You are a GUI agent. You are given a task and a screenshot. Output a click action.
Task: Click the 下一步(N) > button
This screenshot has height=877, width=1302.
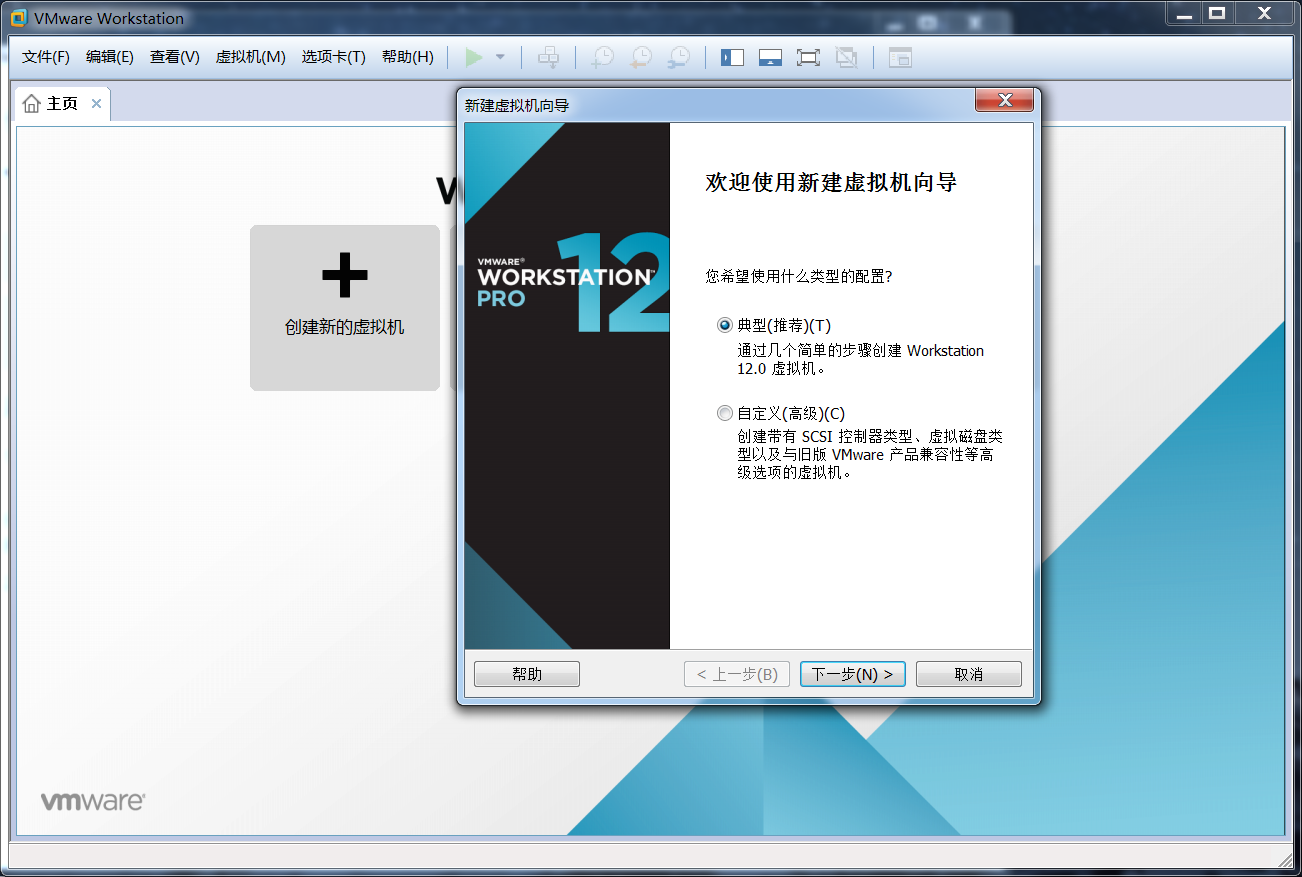[853, 674]
